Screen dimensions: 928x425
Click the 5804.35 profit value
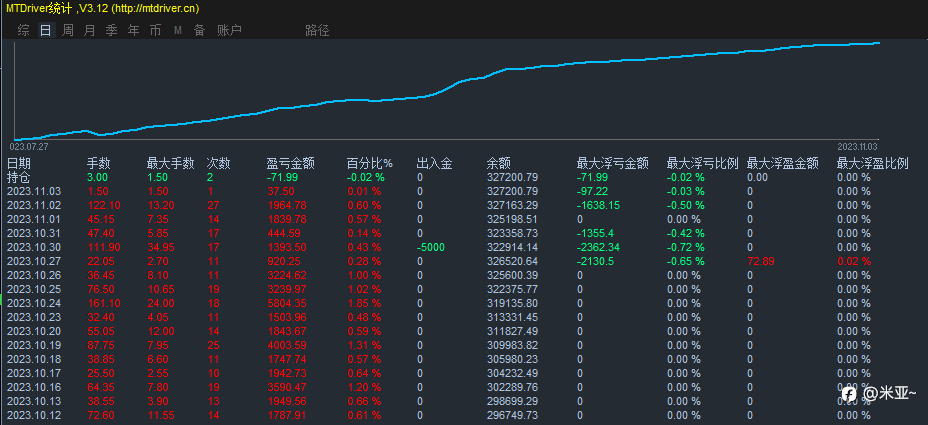[x=287, y=302]
